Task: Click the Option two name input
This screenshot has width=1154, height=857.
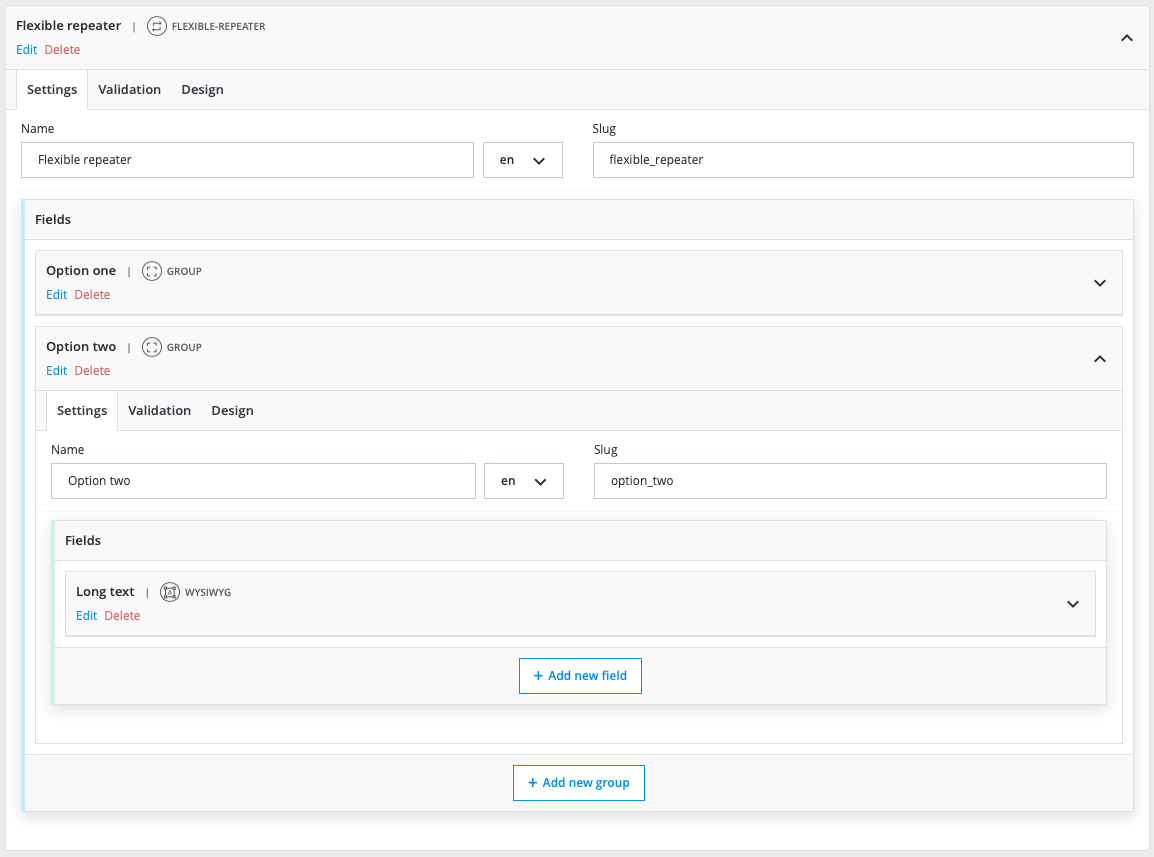Action: click(x=263, y=481)
